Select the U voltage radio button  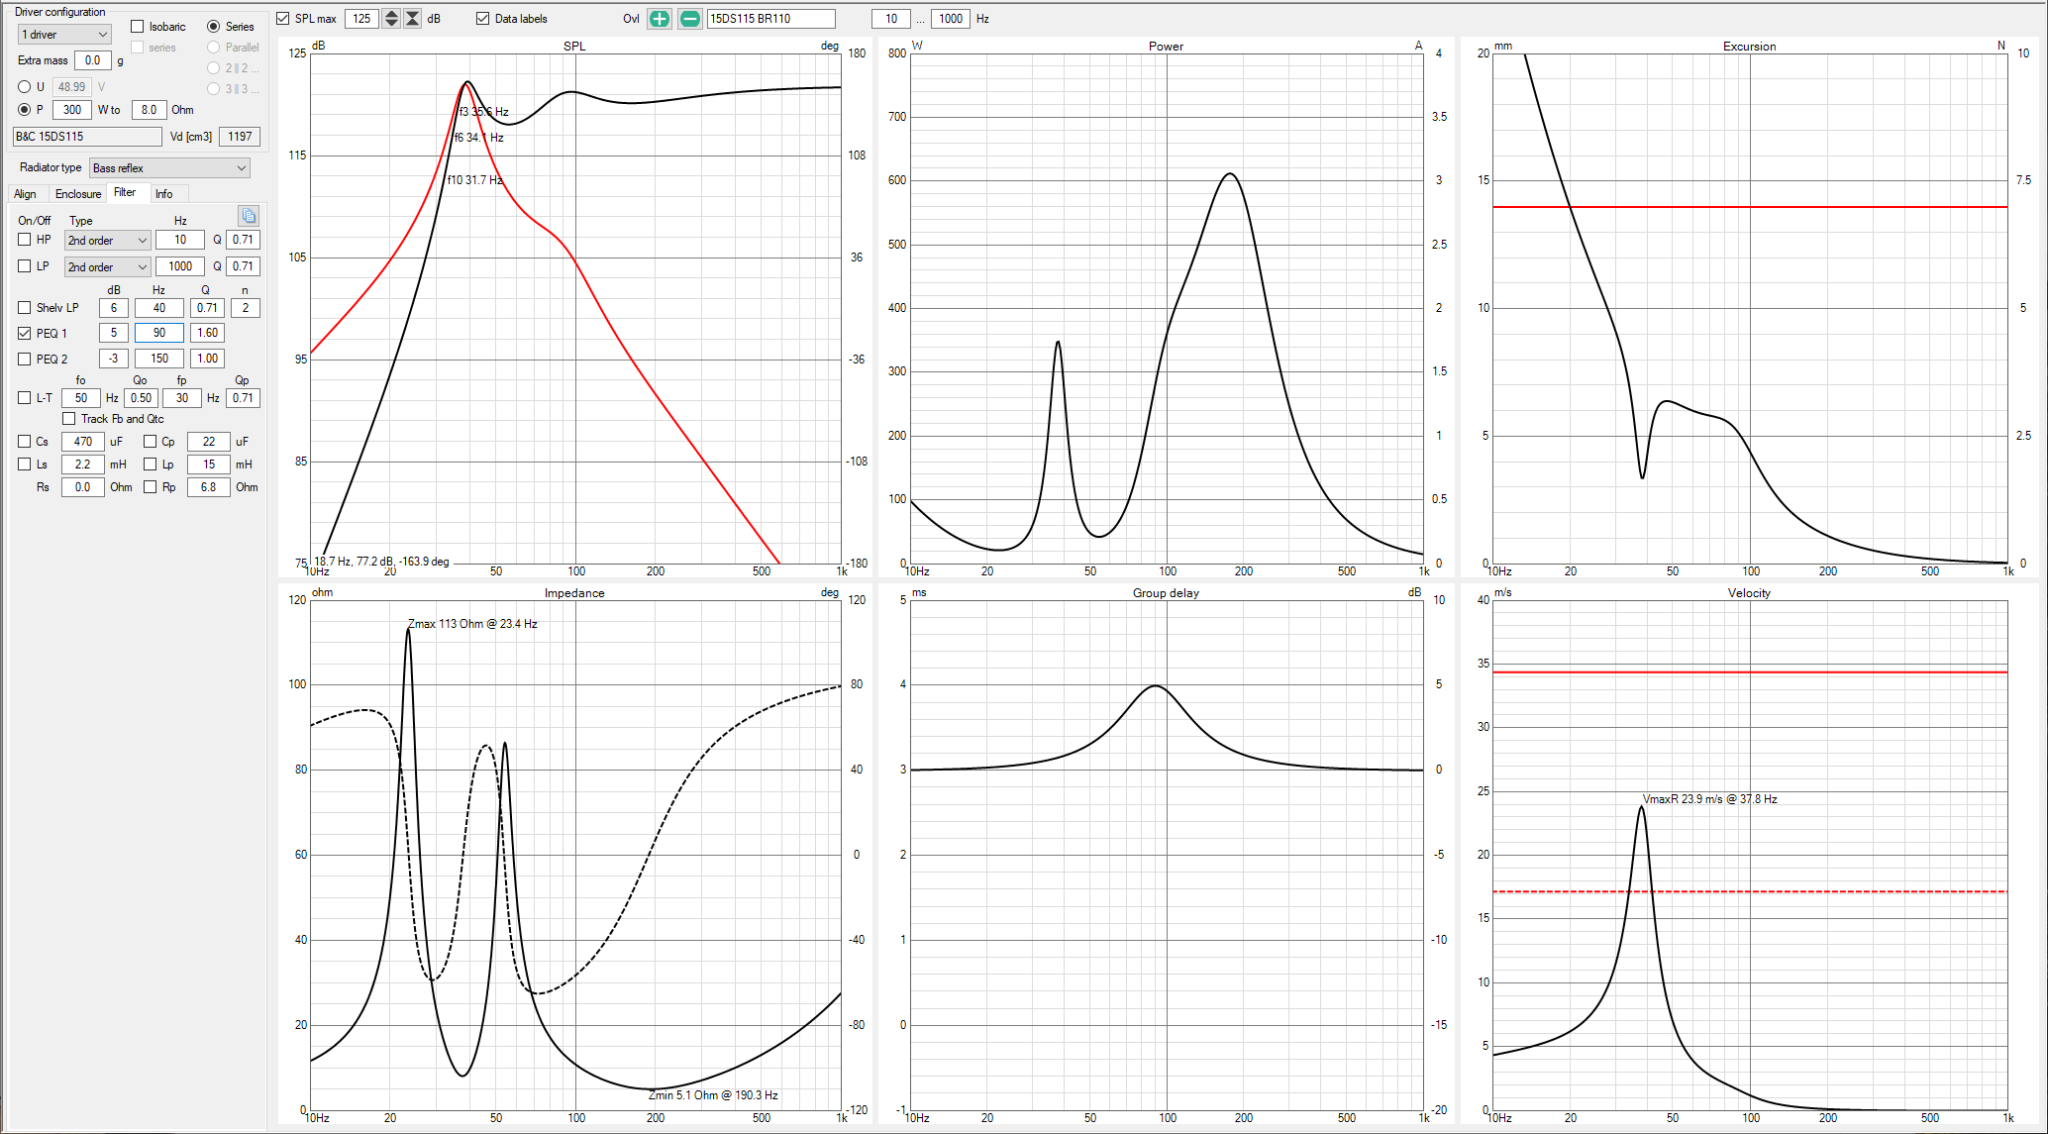point(25,87)
